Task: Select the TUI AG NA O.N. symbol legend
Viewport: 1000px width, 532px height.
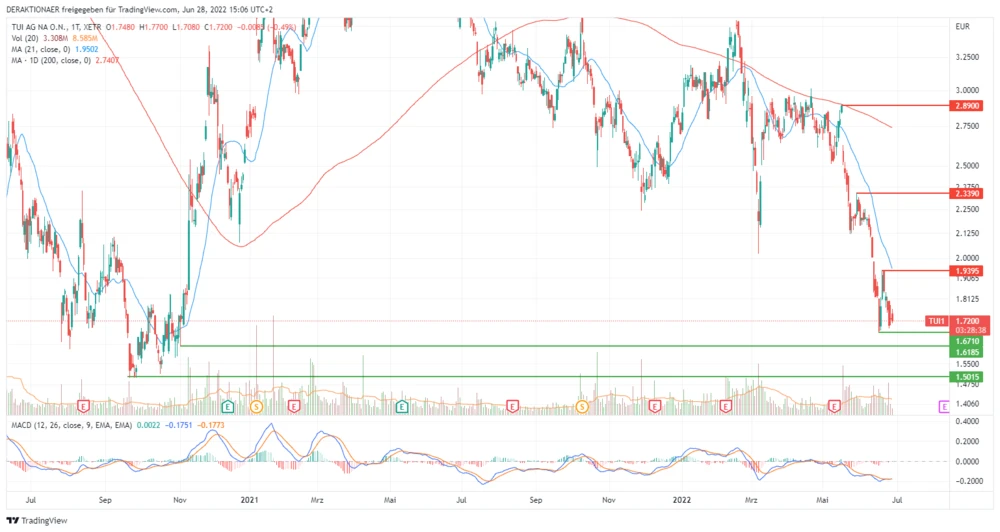Action: [57, 27]
